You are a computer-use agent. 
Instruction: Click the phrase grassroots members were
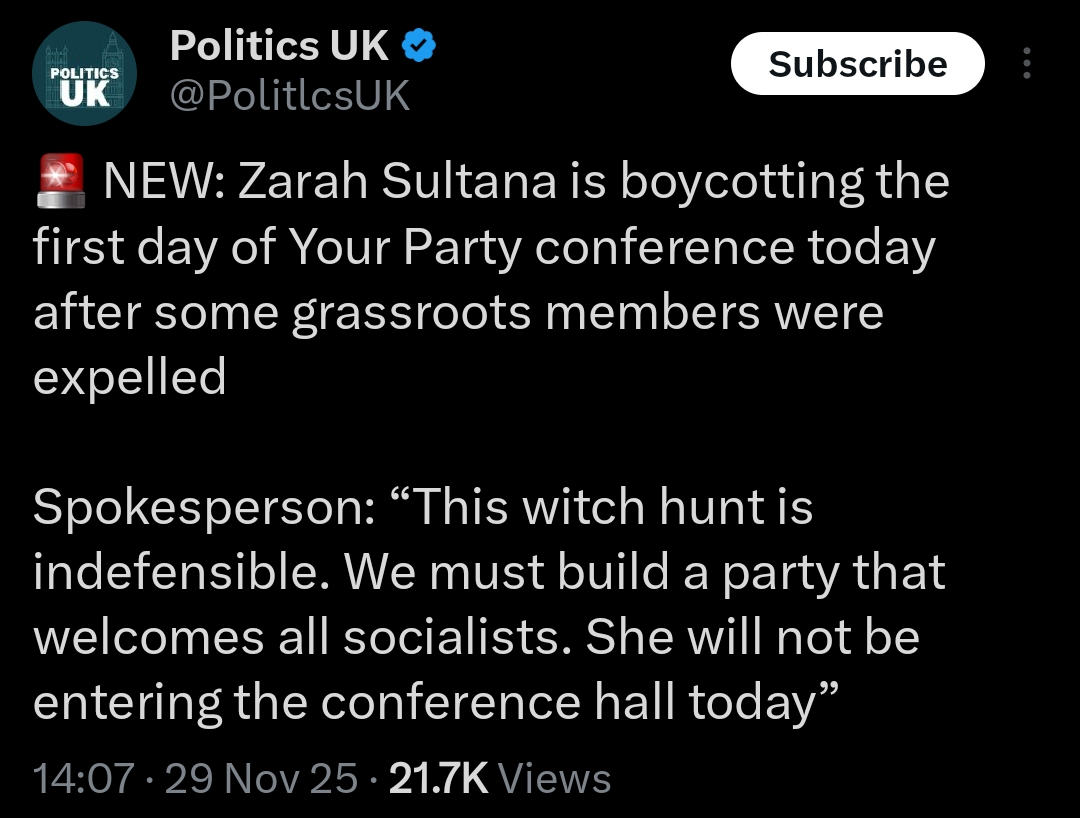click(x=588, y=313)
